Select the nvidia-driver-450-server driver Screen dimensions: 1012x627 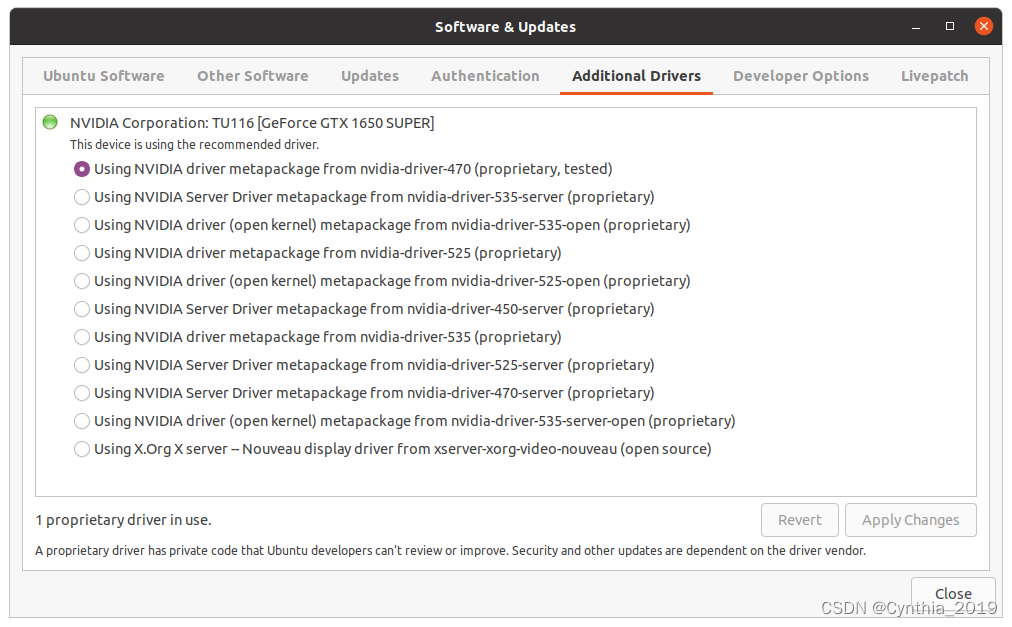pos(81,309)
